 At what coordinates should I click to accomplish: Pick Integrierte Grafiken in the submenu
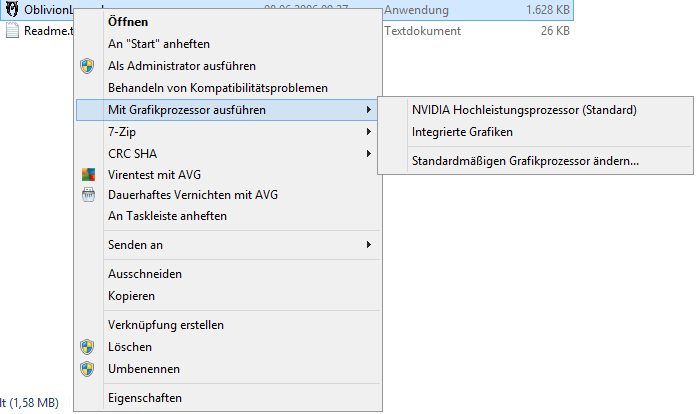click(x=535, y=132)
